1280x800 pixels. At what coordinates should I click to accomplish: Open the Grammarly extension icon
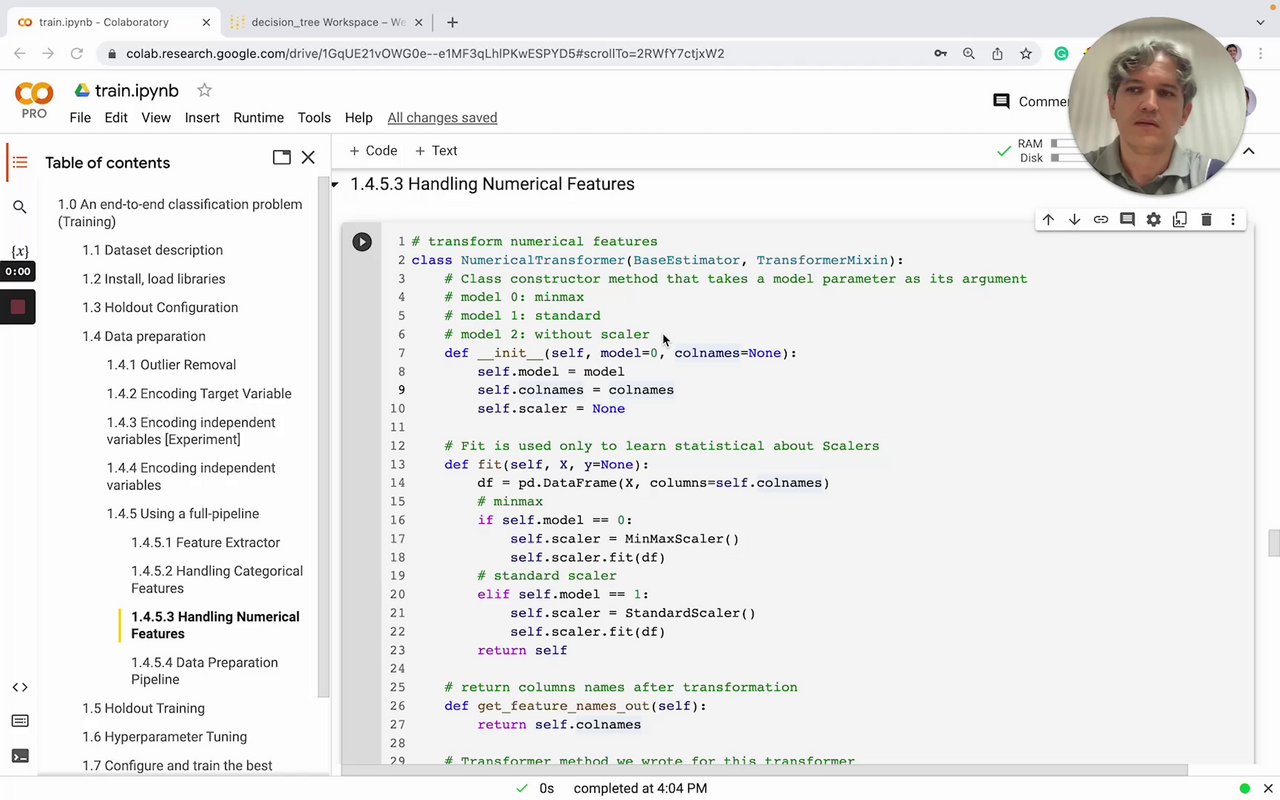pyautogui.click(x=1061, y=54)
